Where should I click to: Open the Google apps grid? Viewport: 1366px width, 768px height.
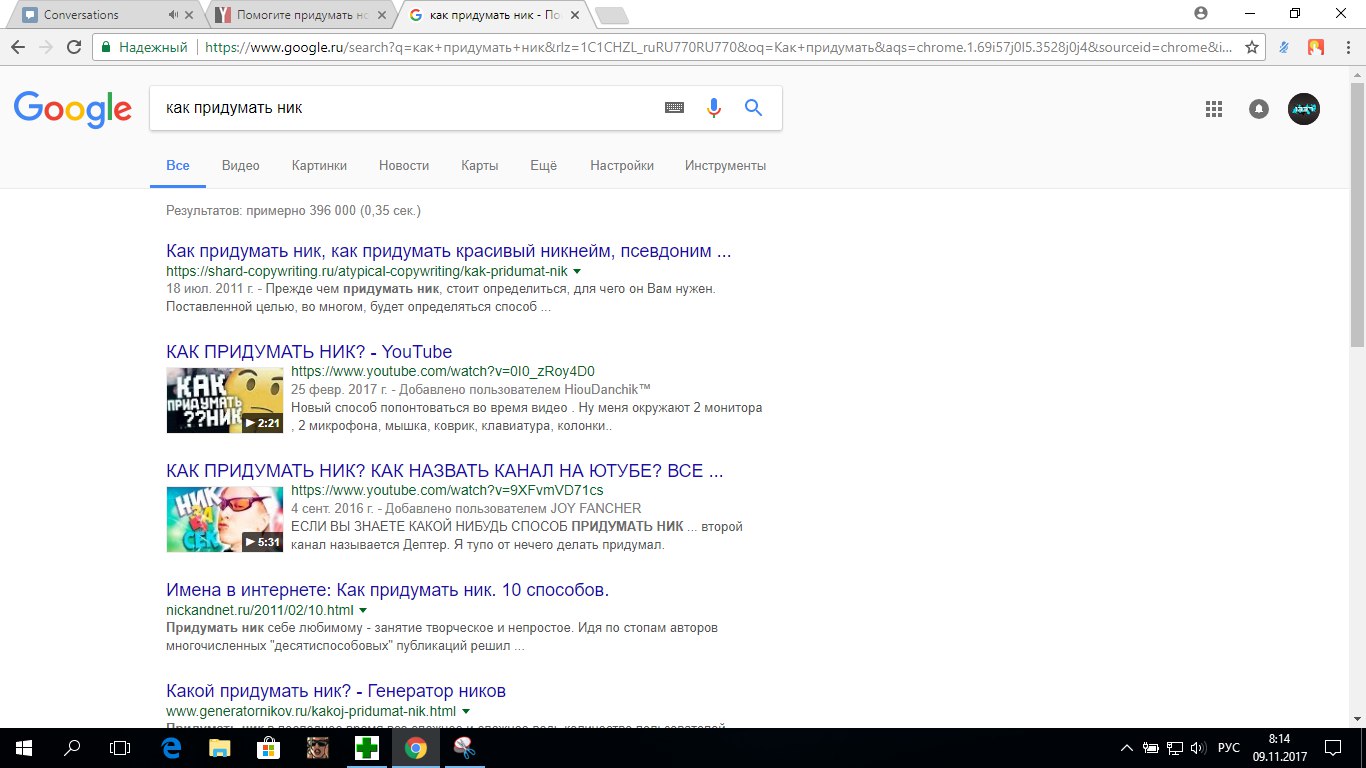click(1213, 109)
